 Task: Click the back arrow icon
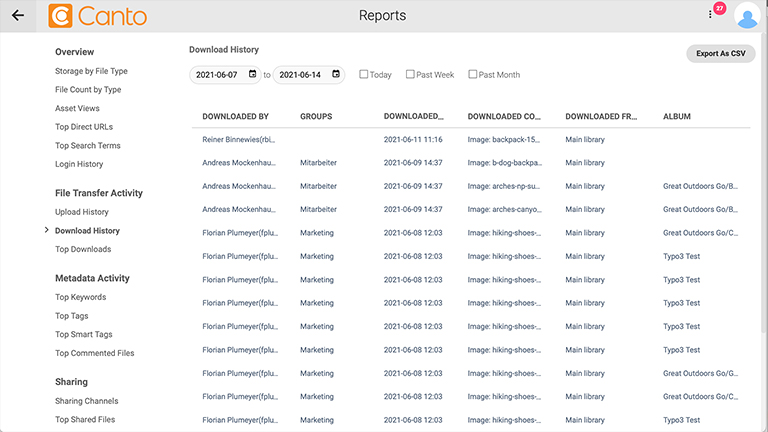pyautogui.click(x=17, y=15)
